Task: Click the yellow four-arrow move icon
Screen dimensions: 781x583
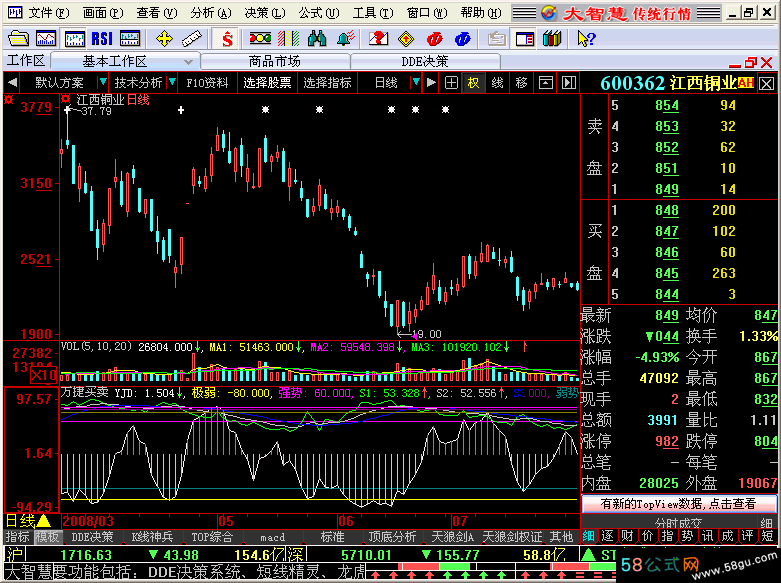Action: coord(164,38)
